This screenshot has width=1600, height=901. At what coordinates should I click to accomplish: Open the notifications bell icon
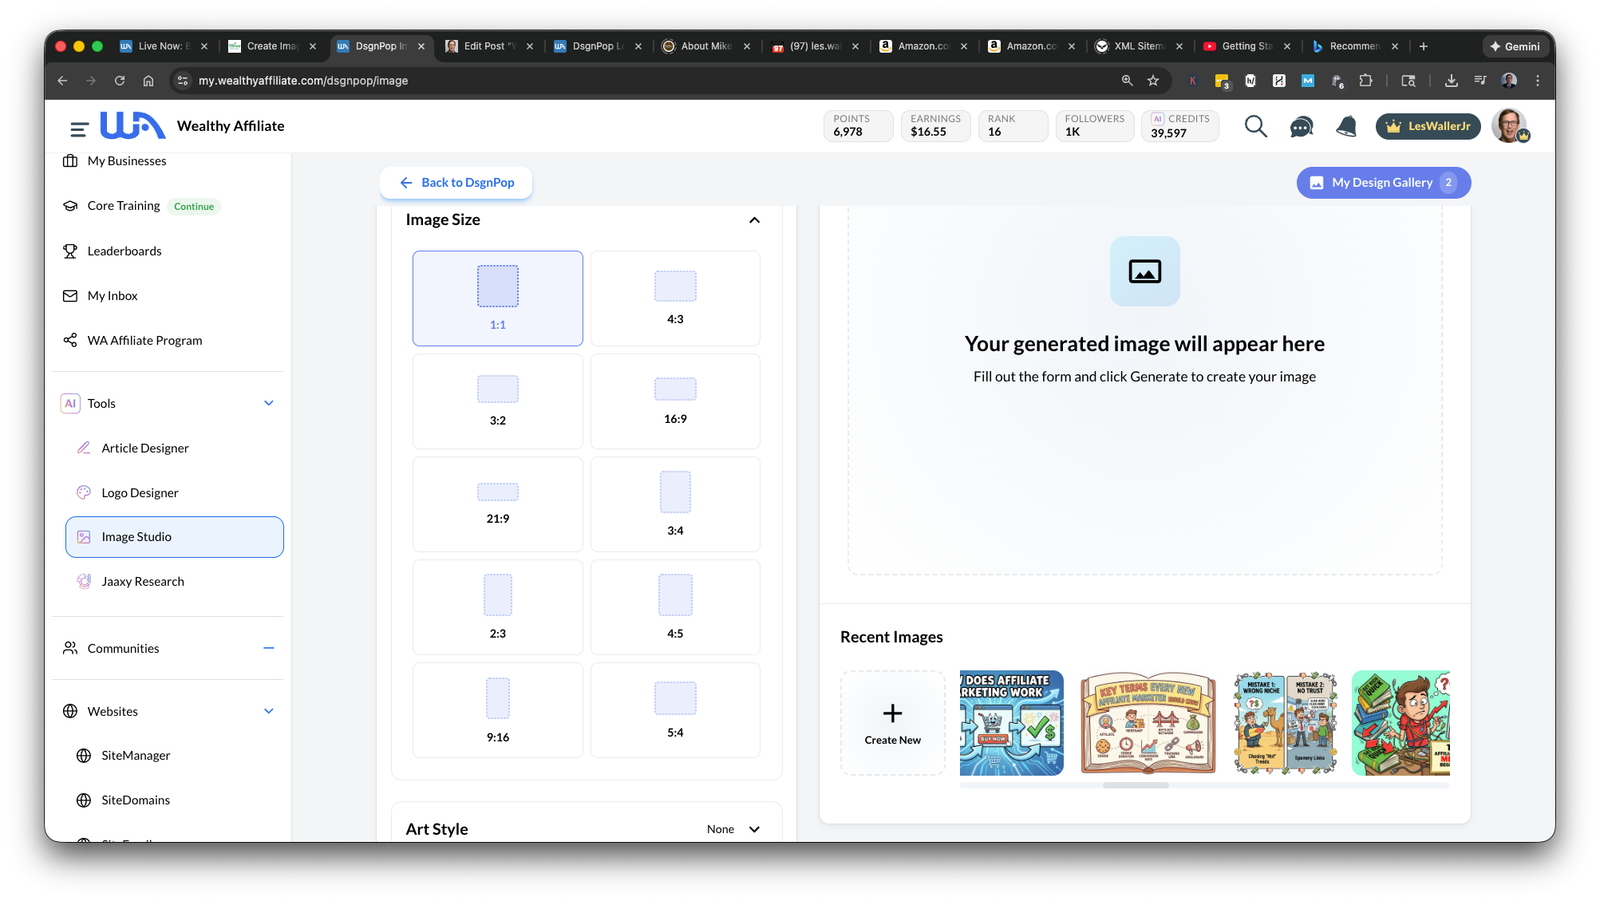[1346, 126]
